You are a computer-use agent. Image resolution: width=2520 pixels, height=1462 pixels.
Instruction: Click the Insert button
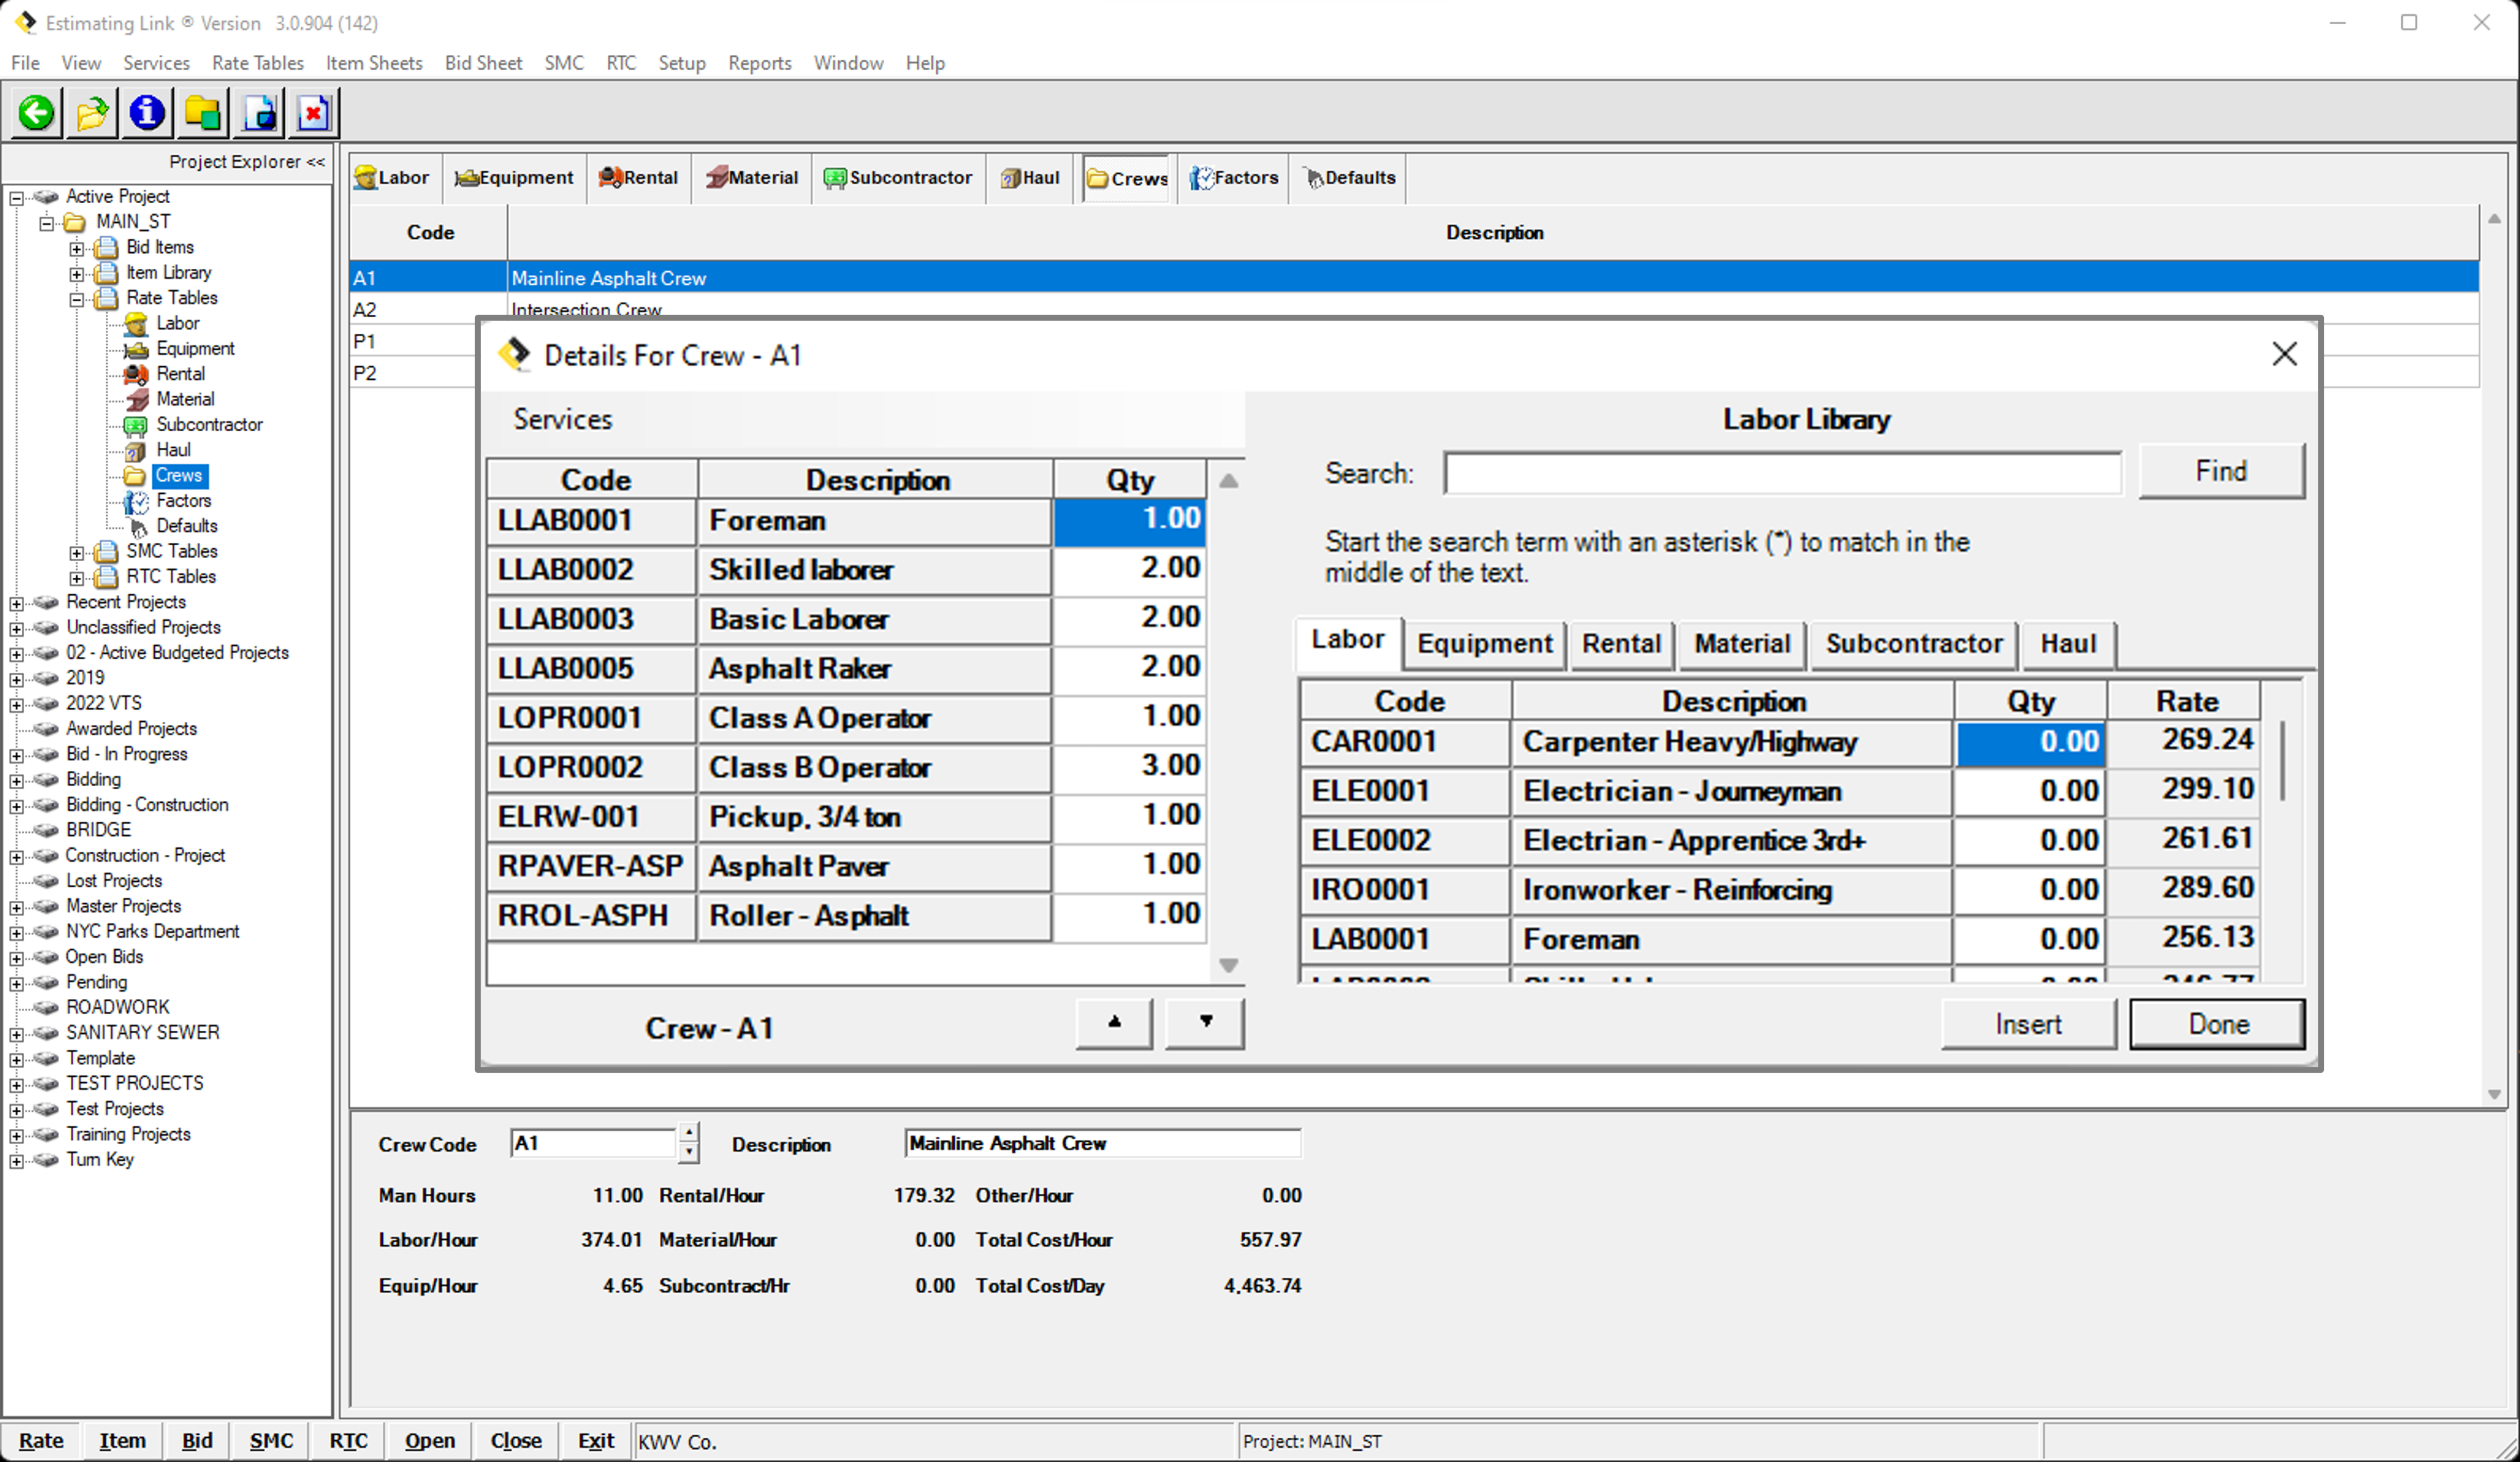[x=2028, y=1024]
